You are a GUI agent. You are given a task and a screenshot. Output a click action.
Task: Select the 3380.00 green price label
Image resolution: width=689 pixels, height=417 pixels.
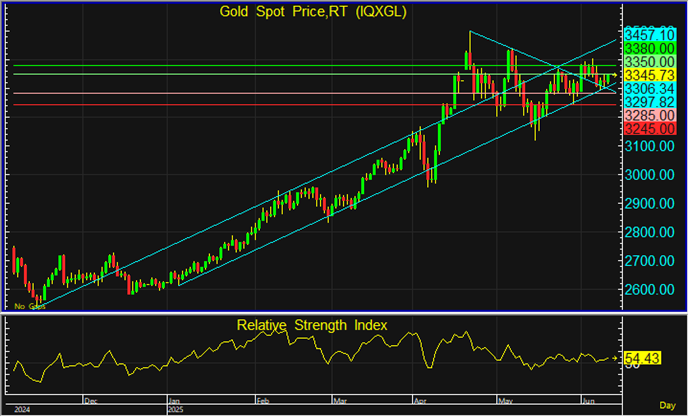point(649,48)
